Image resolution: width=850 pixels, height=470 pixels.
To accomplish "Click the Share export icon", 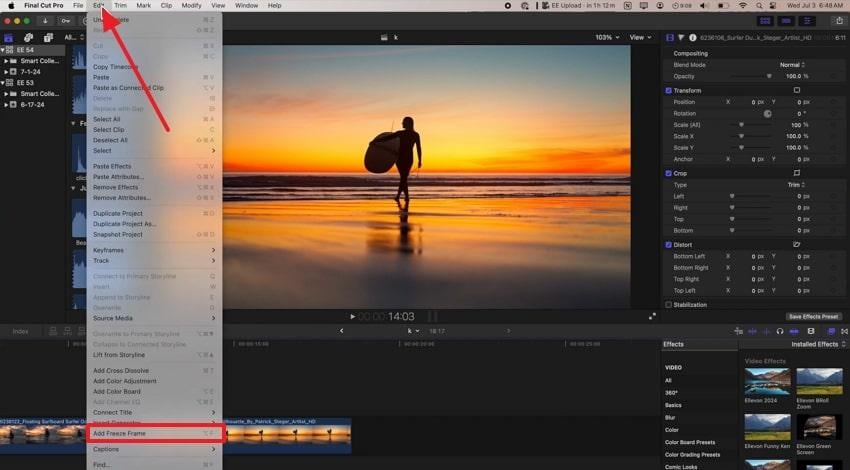I will [x=839, y=21].
